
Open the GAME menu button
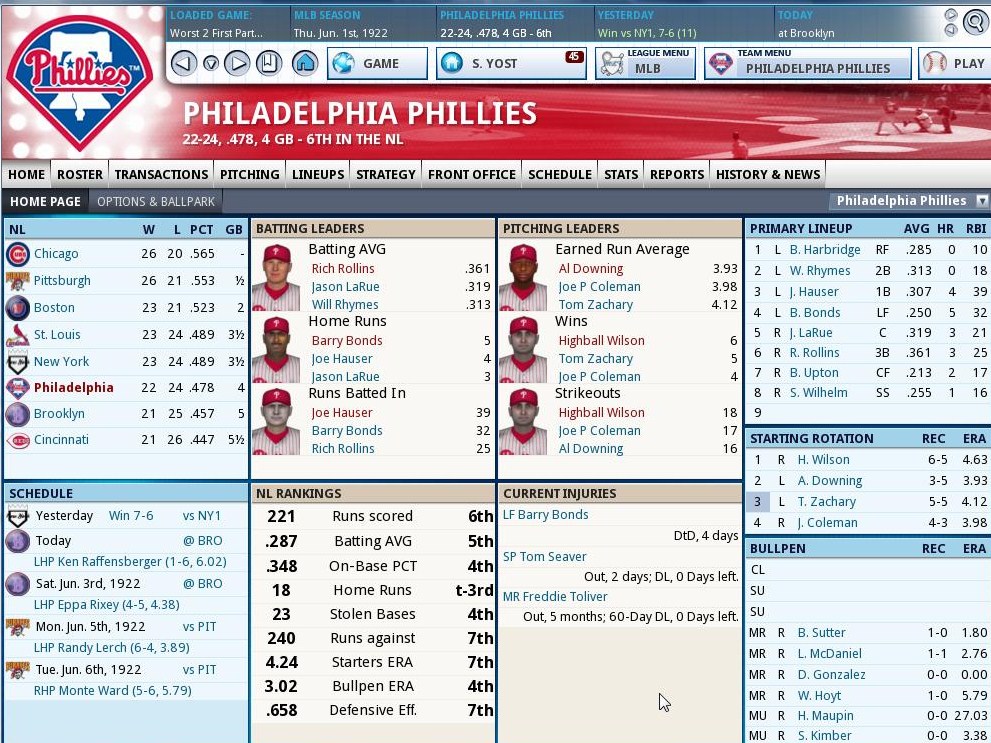377,64
